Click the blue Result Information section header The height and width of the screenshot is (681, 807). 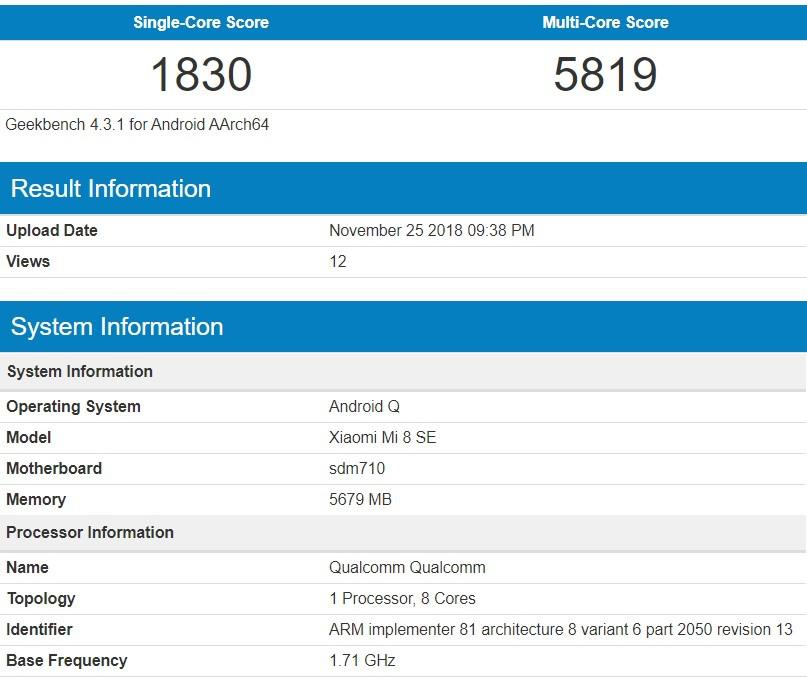(x=110, y=189)
